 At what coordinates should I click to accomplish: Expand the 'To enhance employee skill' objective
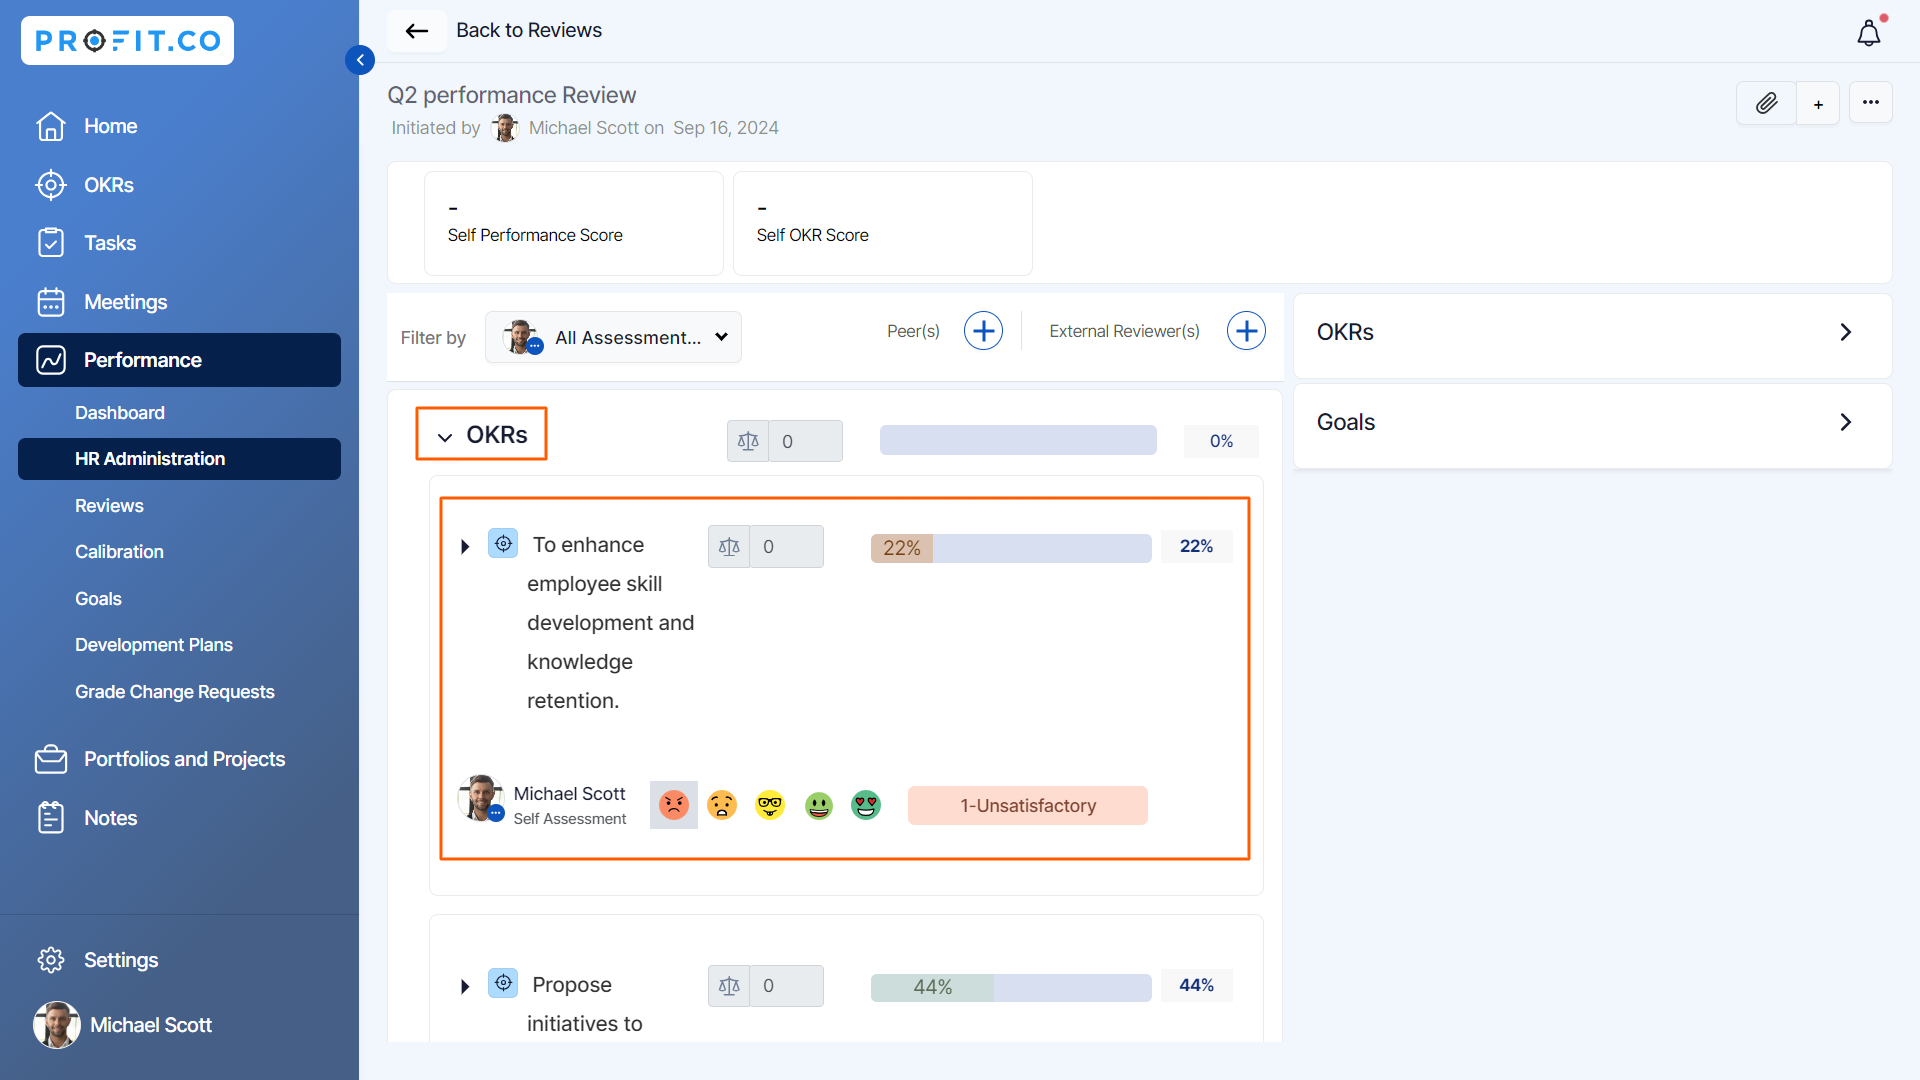(x=465, y=547)
